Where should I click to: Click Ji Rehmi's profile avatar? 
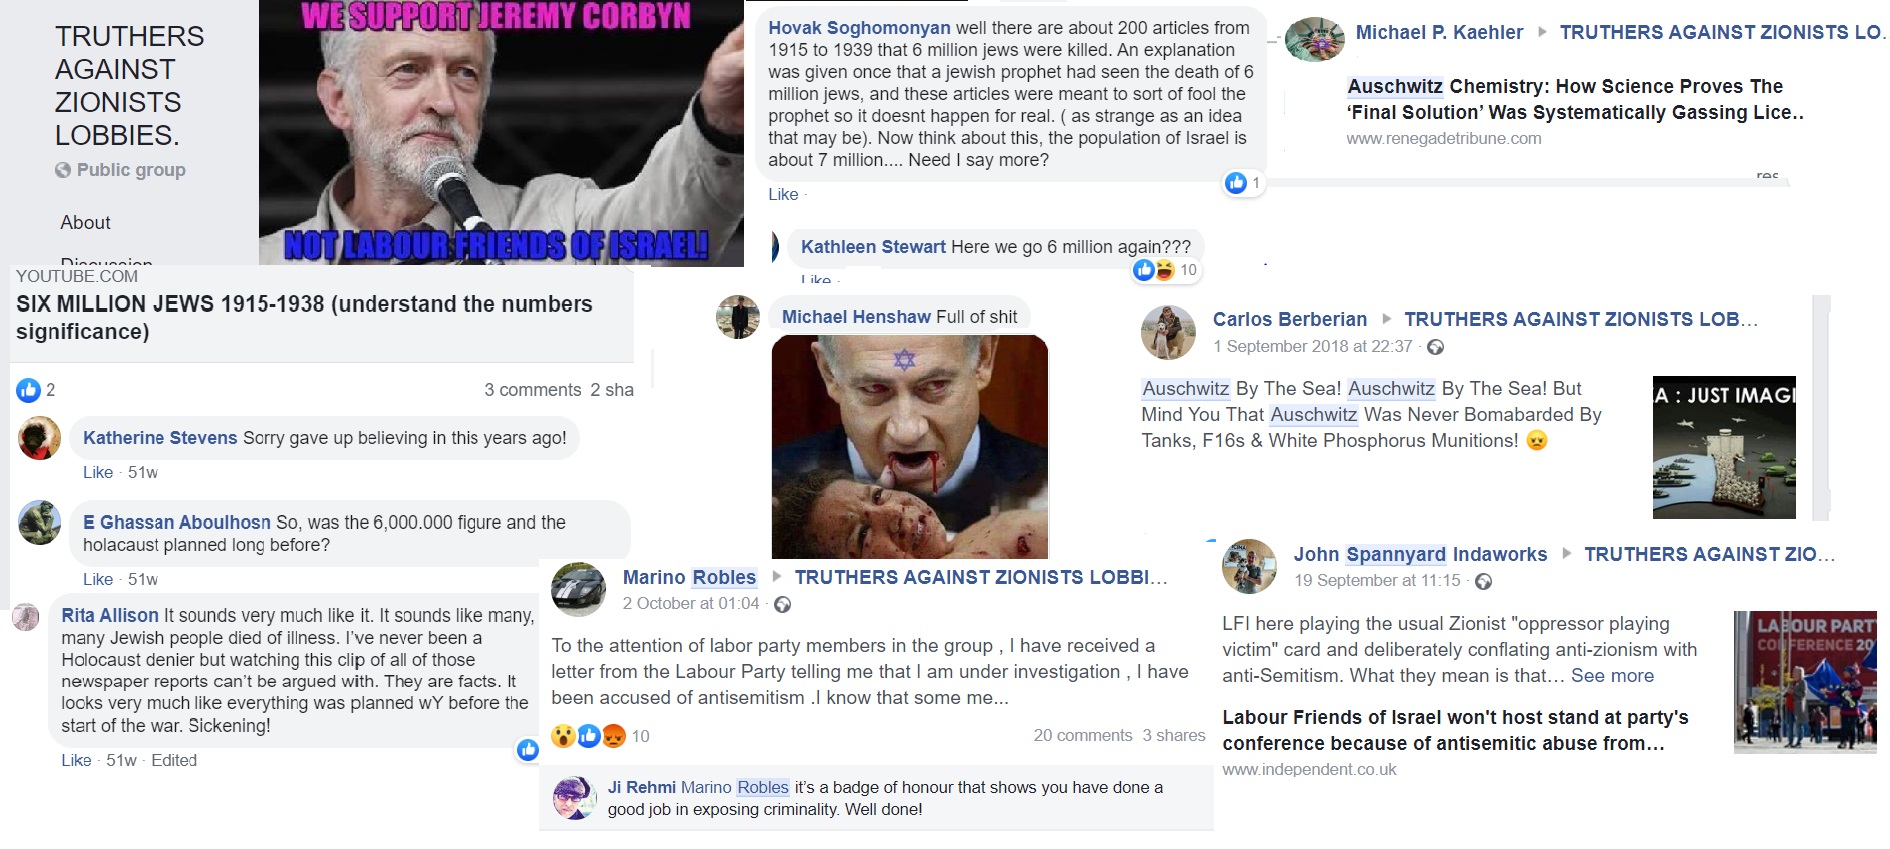point(575,798)
